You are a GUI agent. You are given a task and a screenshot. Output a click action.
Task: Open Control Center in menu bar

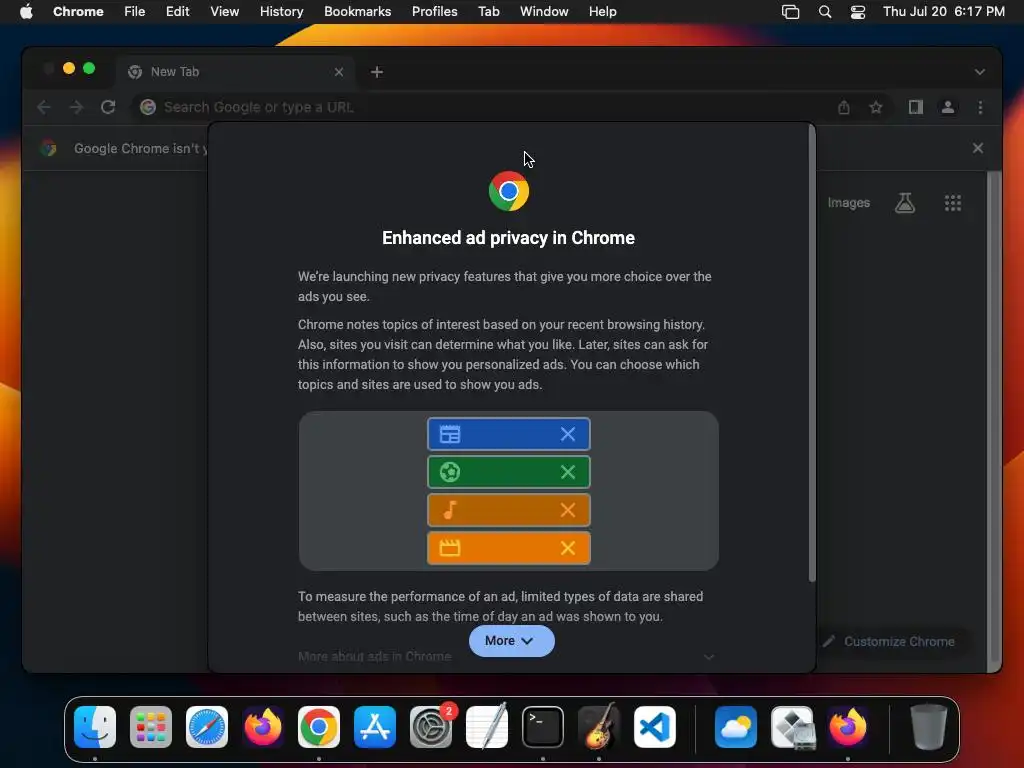[857, 12]
